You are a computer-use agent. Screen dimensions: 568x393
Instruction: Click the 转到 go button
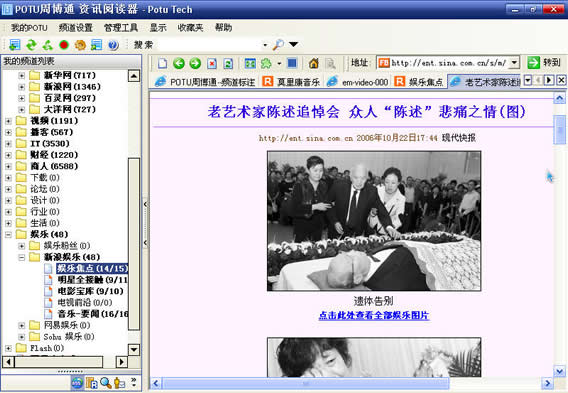(544, 63)
